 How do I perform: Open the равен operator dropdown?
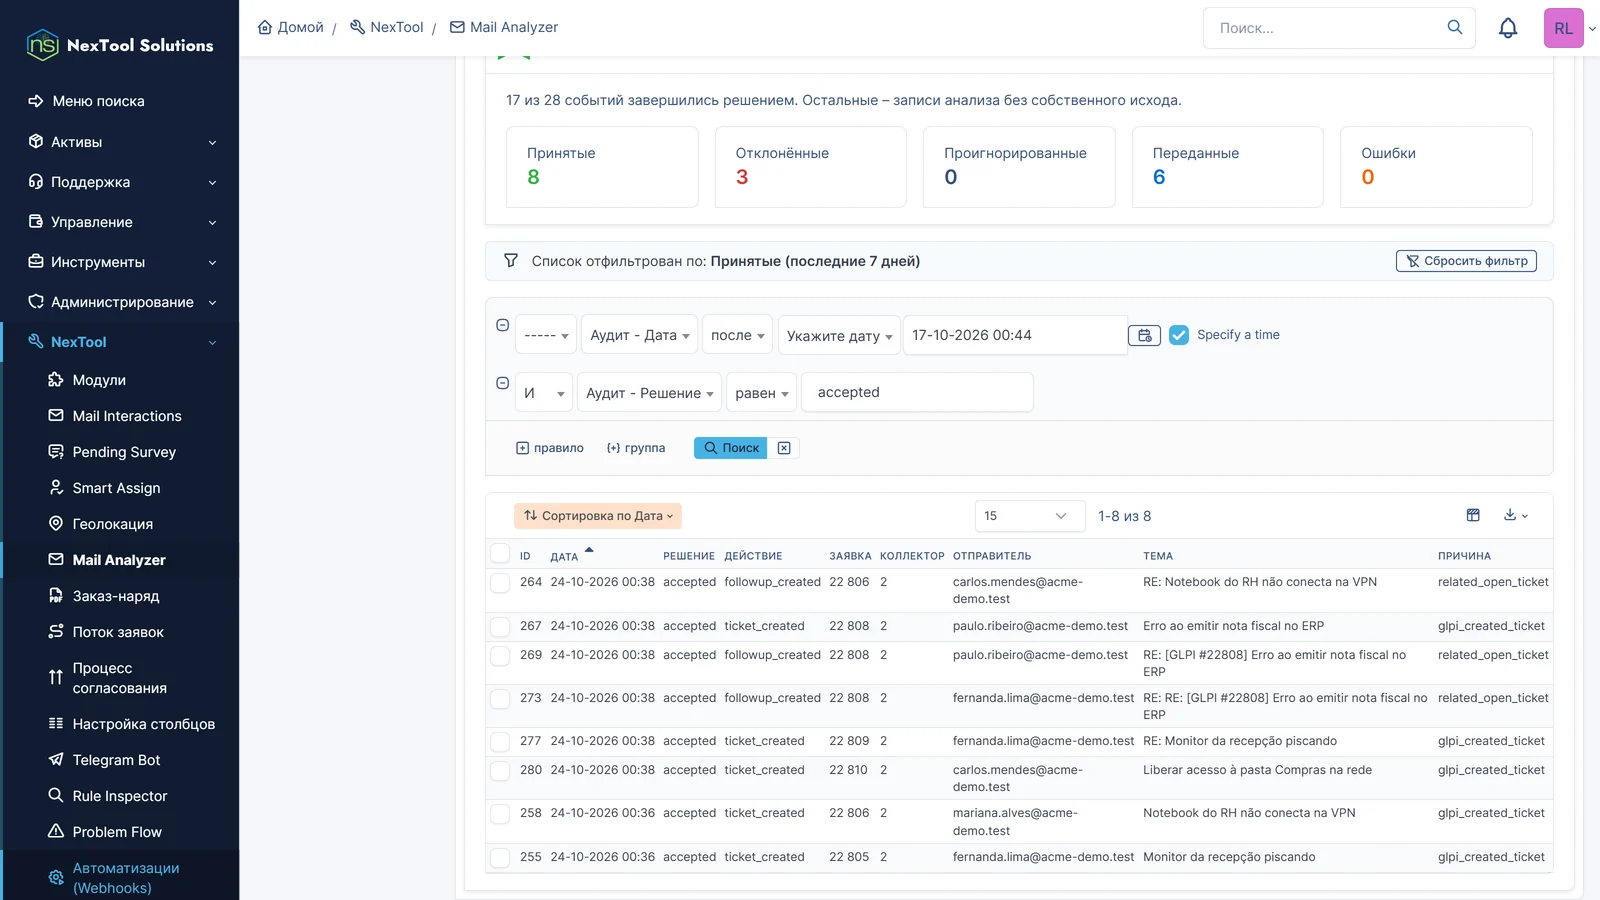pos(762,393)
